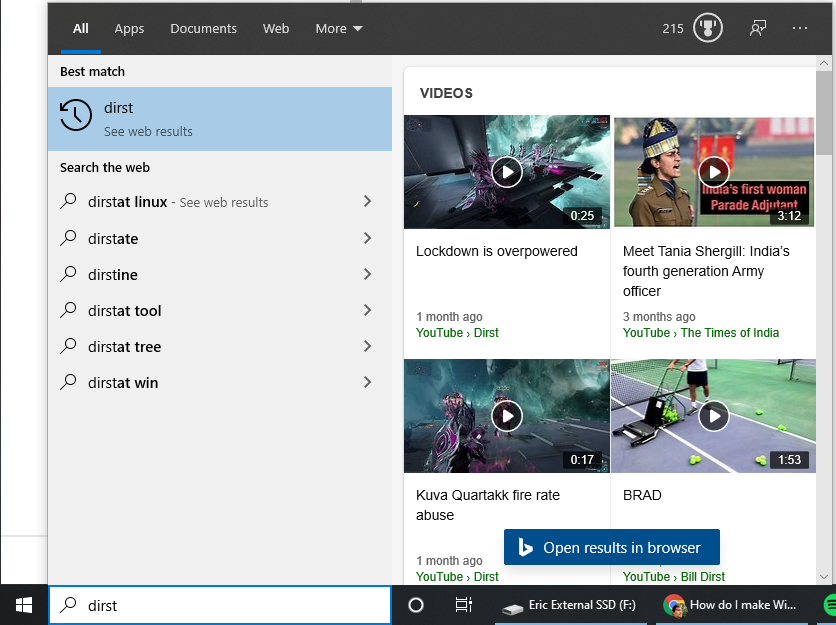Screen dimensions: 836x625
Task: Click the BRAD video title
Action: (642, 495)
